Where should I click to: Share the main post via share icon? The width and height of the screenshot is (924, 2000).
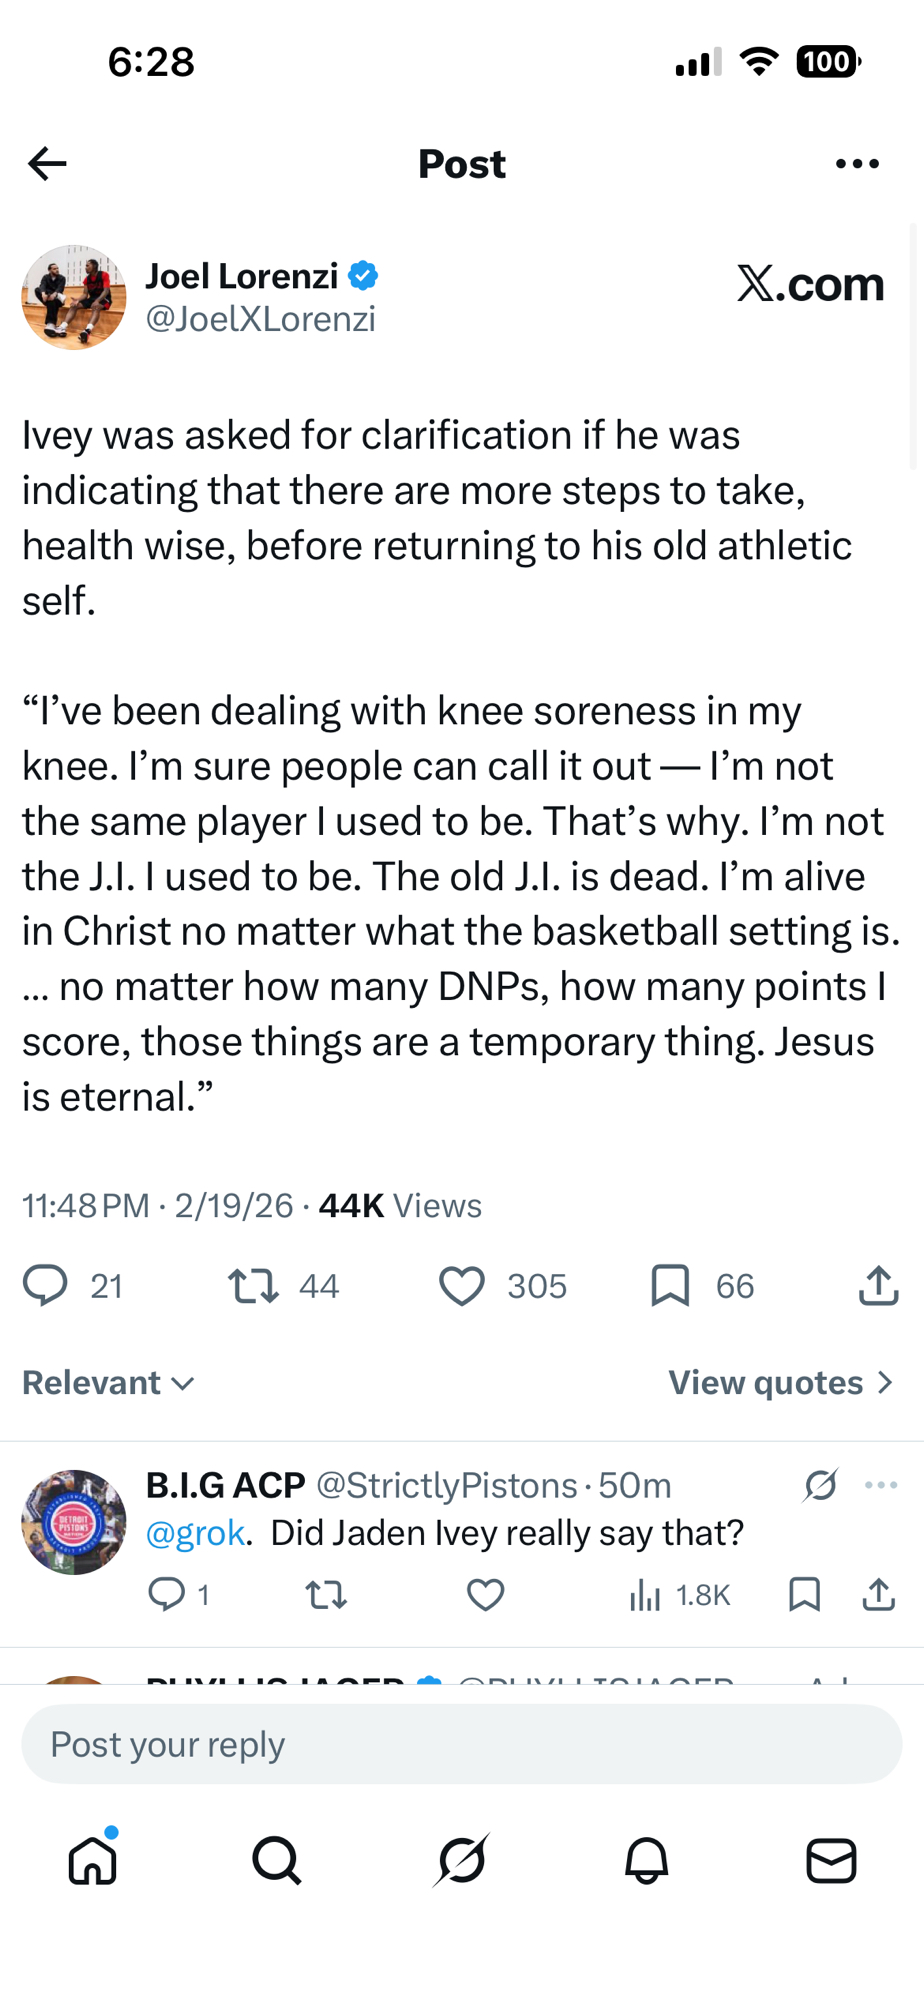878,1285
